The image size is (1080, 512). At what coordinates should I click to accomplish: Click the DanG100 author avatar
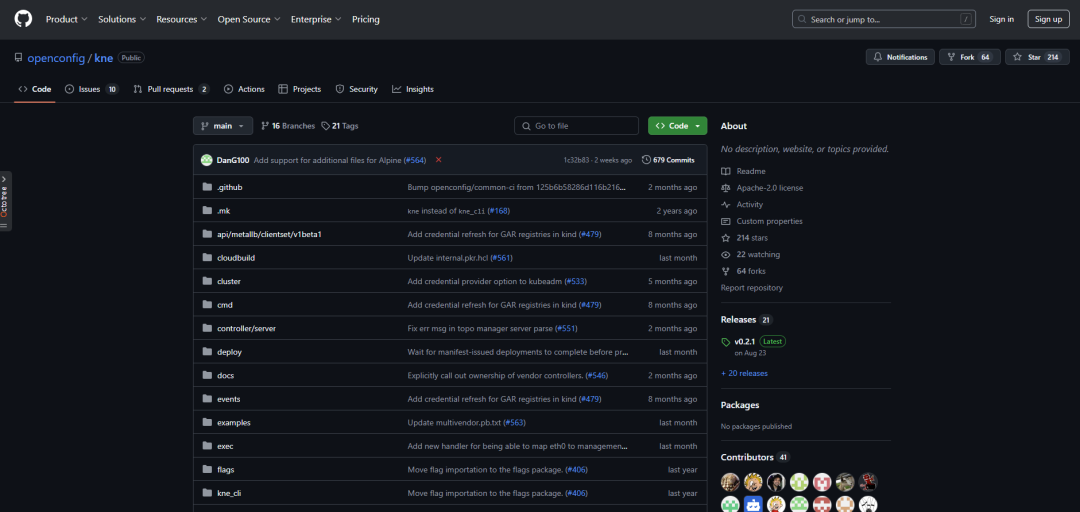pos(207,160)
